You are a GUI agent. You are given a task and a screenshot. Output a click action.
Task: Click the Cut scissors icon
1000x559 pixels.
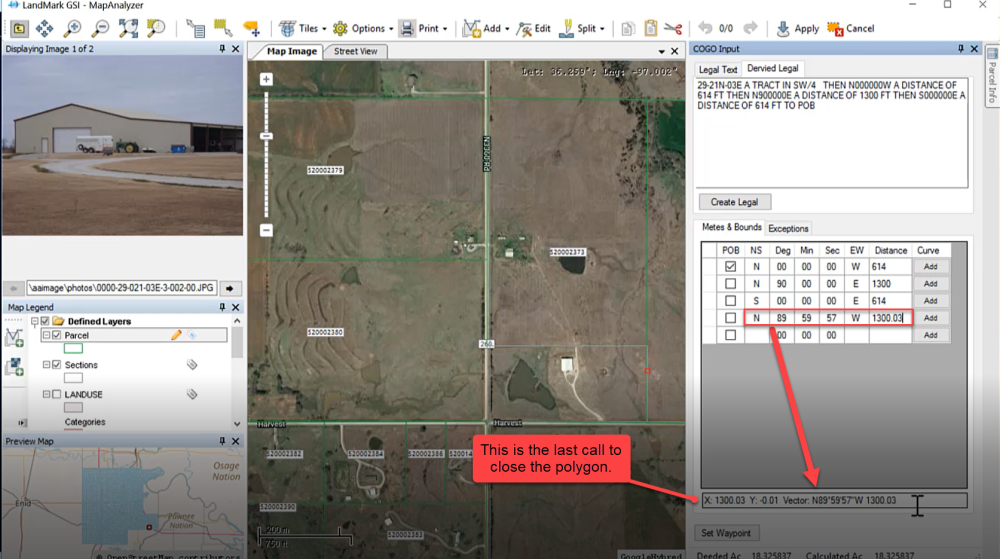tap(673, 29)
